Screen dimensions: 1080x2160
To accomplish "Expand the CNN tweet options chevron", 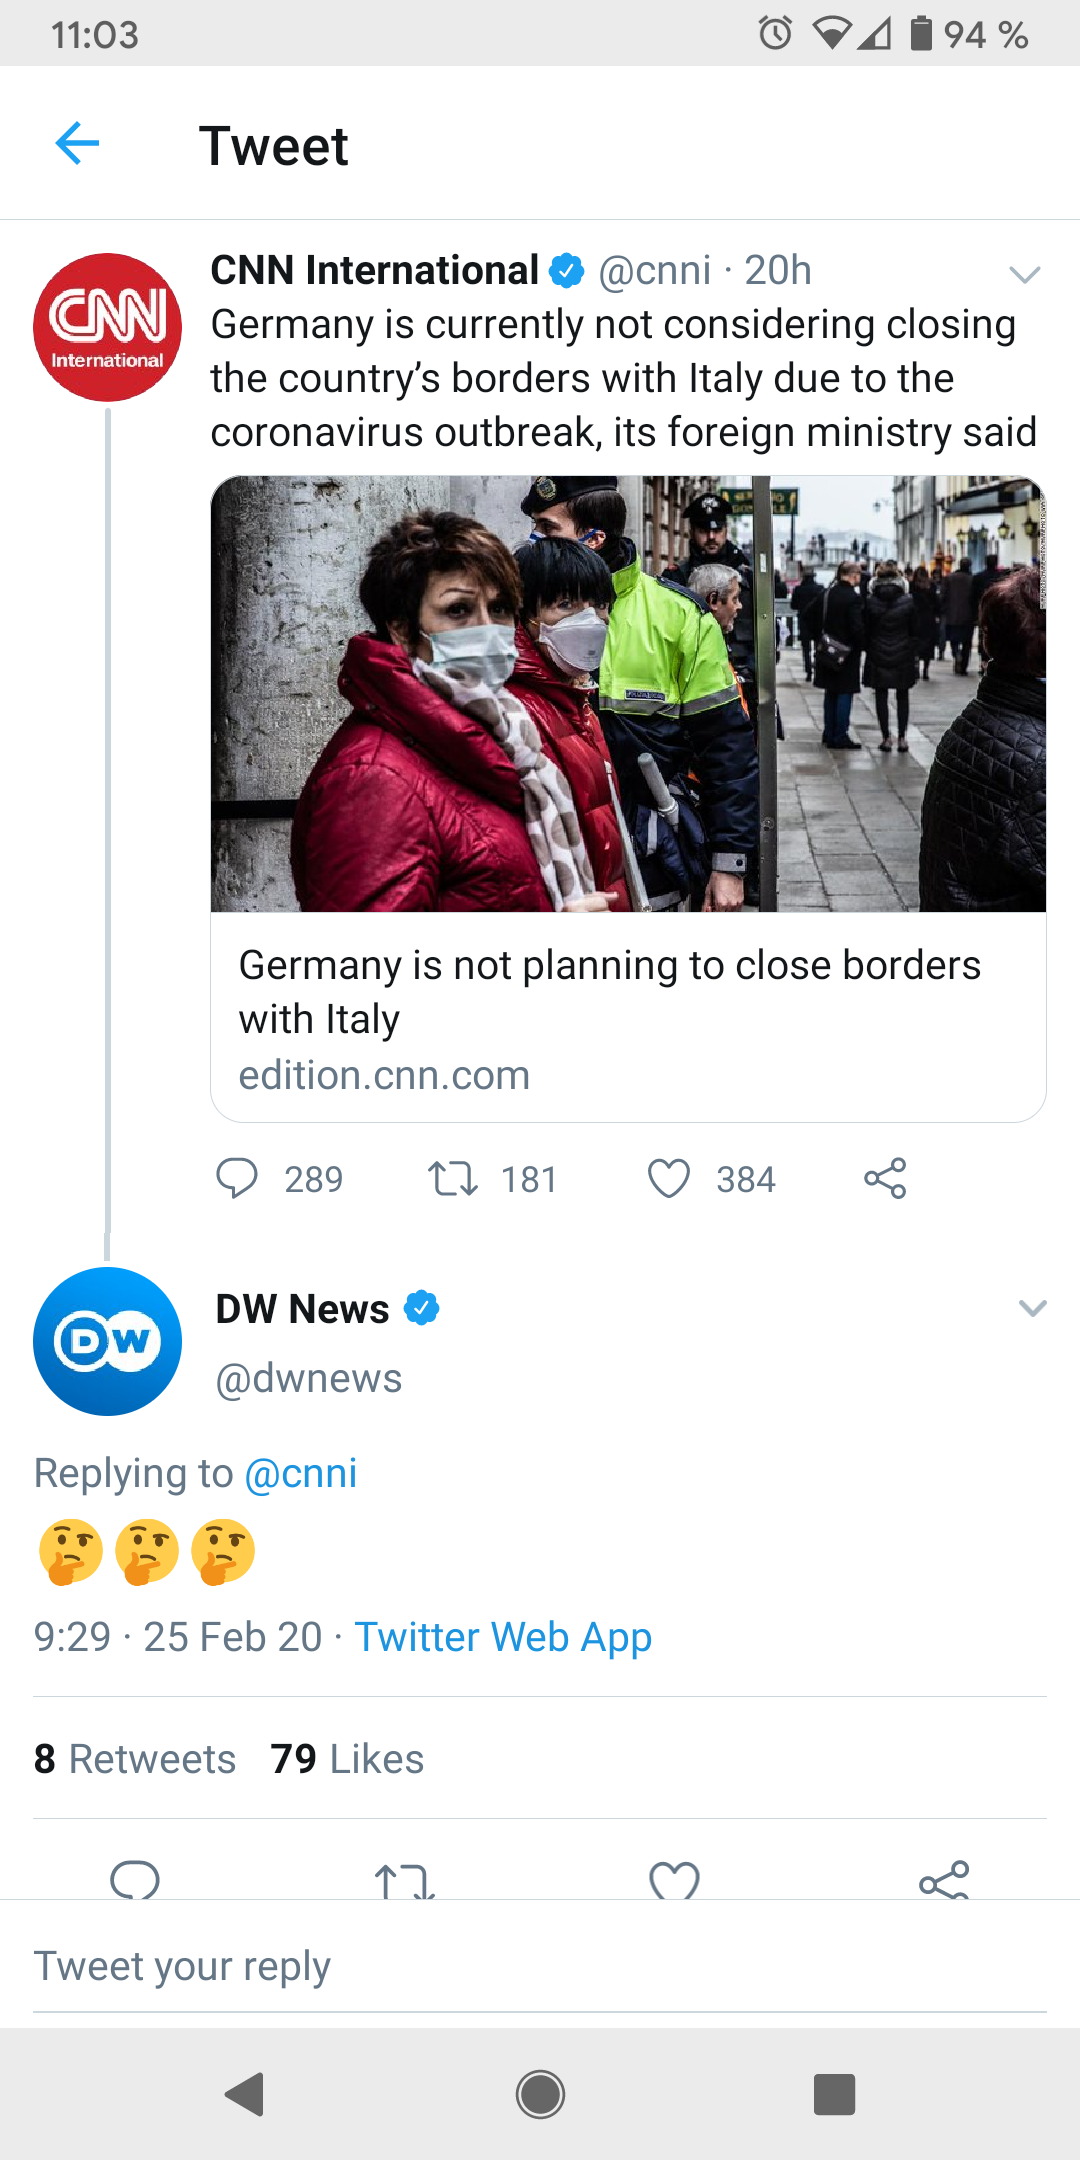I will 1025,274.
